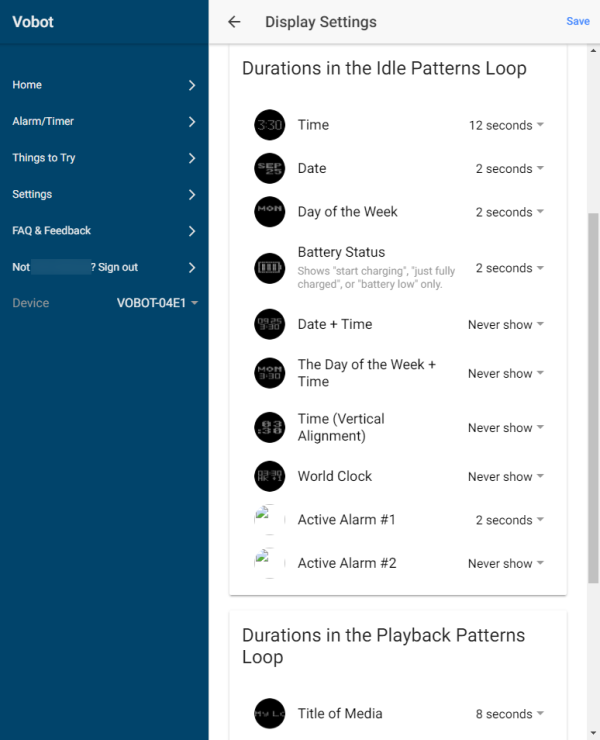The width and height of the screenshot is (600, 740).
Task: Open the Alarm/Timer menu item
Action: pyautogui.click(x=104, y=121)
